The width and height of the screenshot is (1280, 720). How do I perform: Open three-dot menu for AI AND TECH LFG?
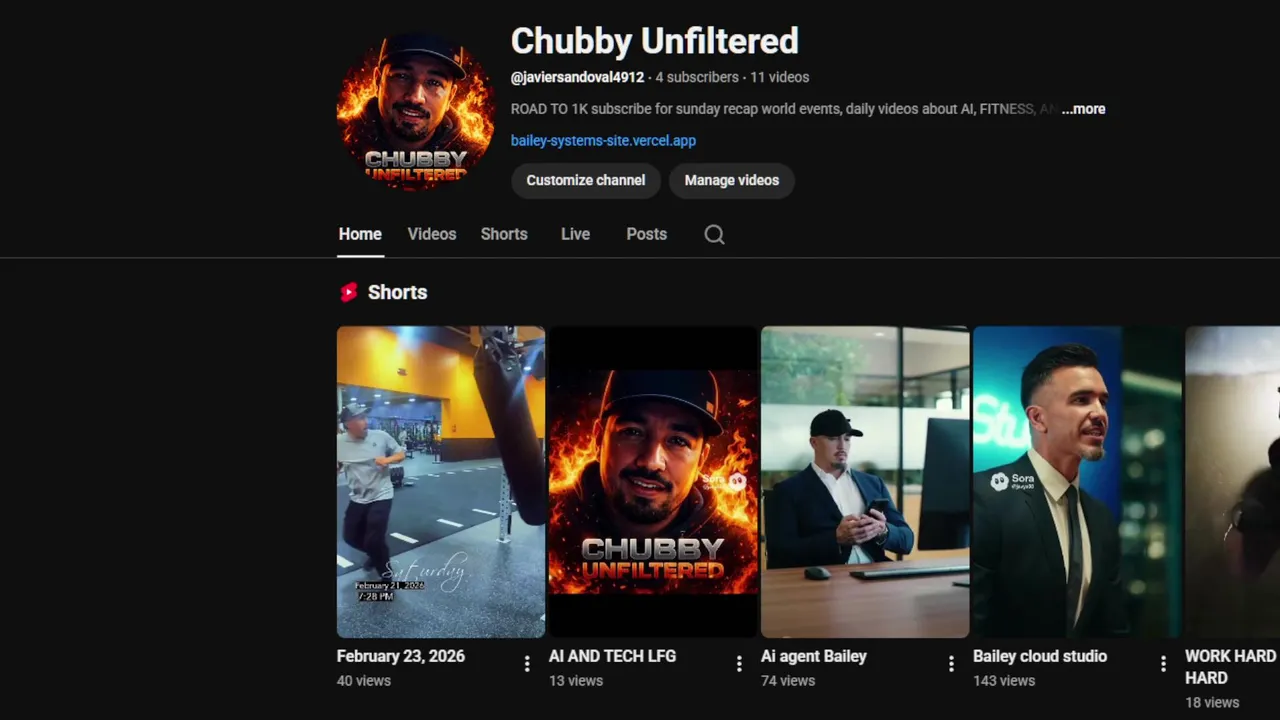[x=739, y=664]
